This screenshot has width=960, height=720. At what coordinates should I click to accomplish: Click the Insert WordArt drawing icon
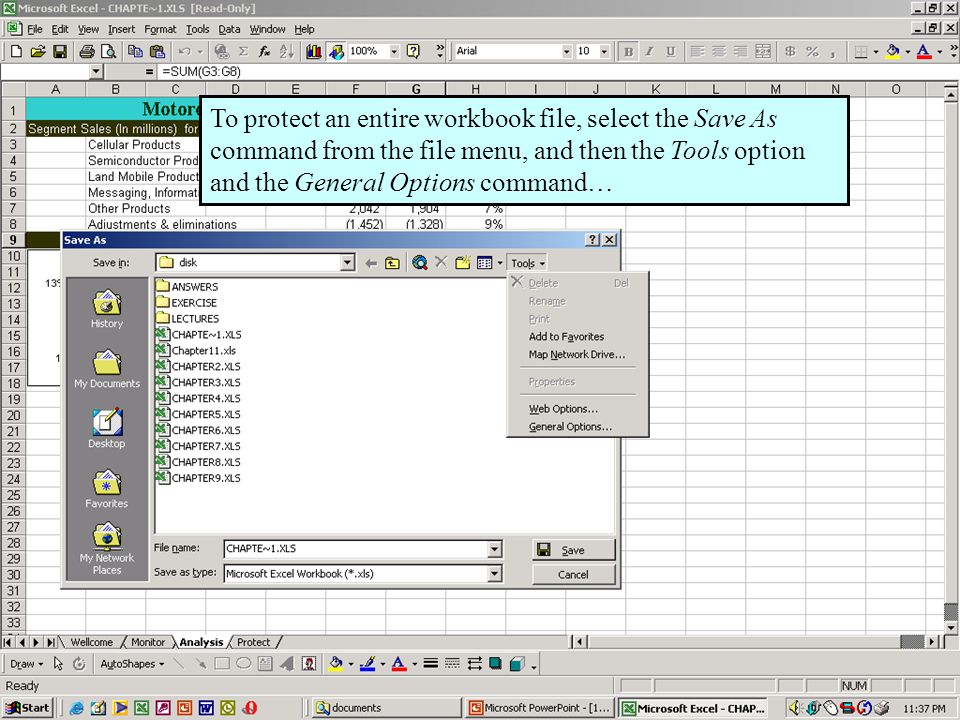(x=287, y=664)
